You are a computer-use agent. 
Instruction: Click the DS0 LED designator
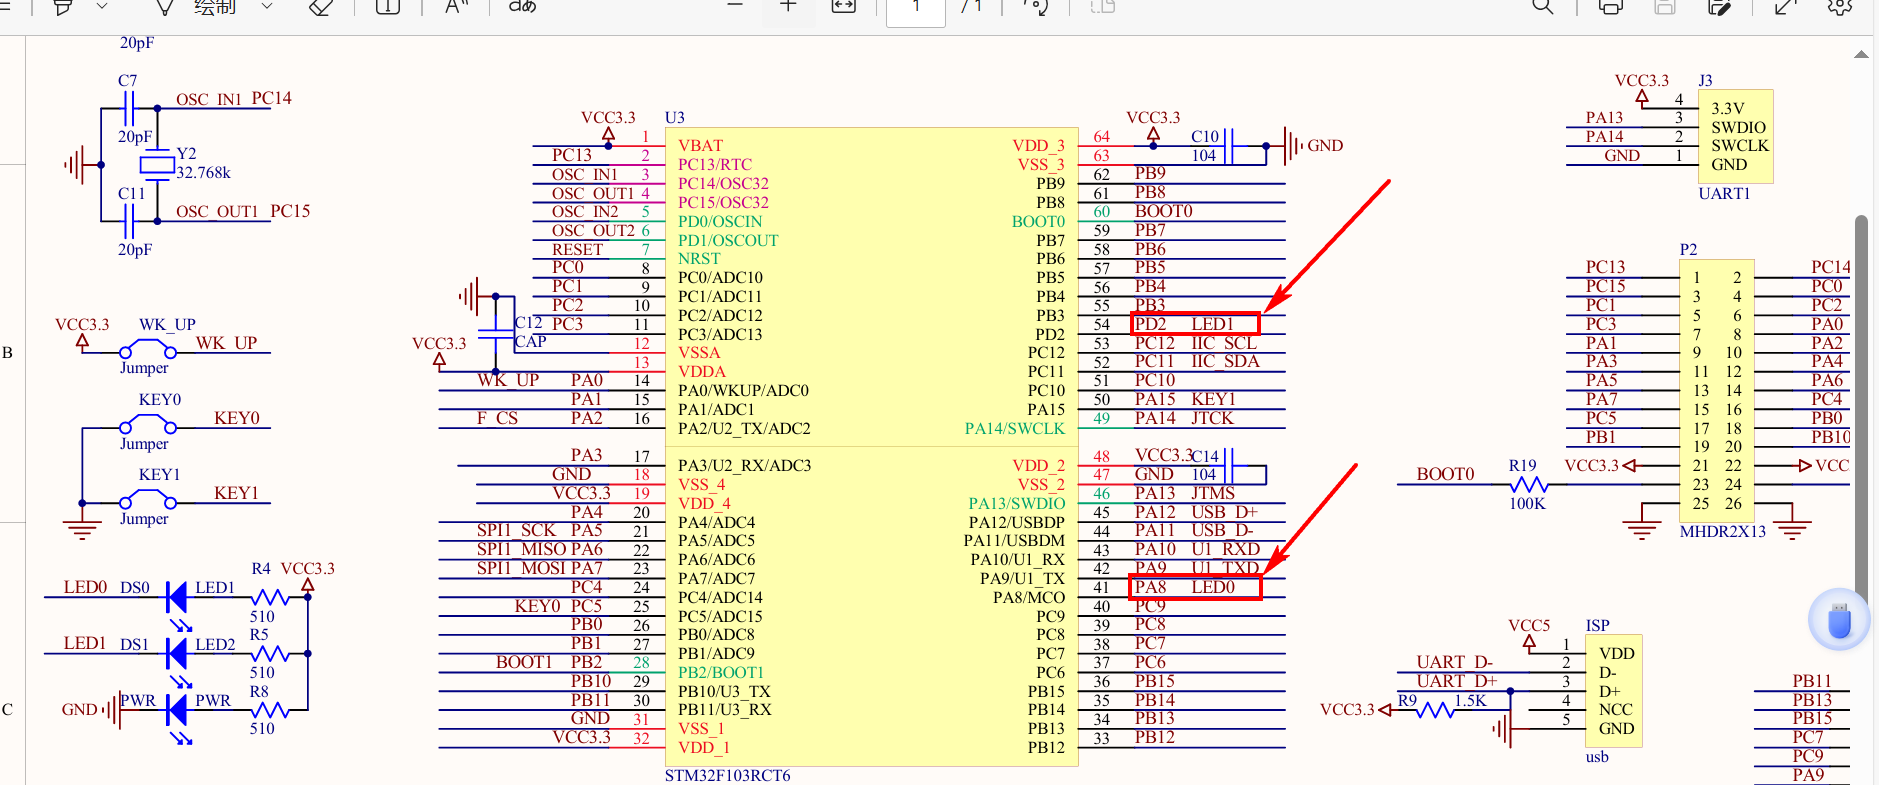coord(135,587)
